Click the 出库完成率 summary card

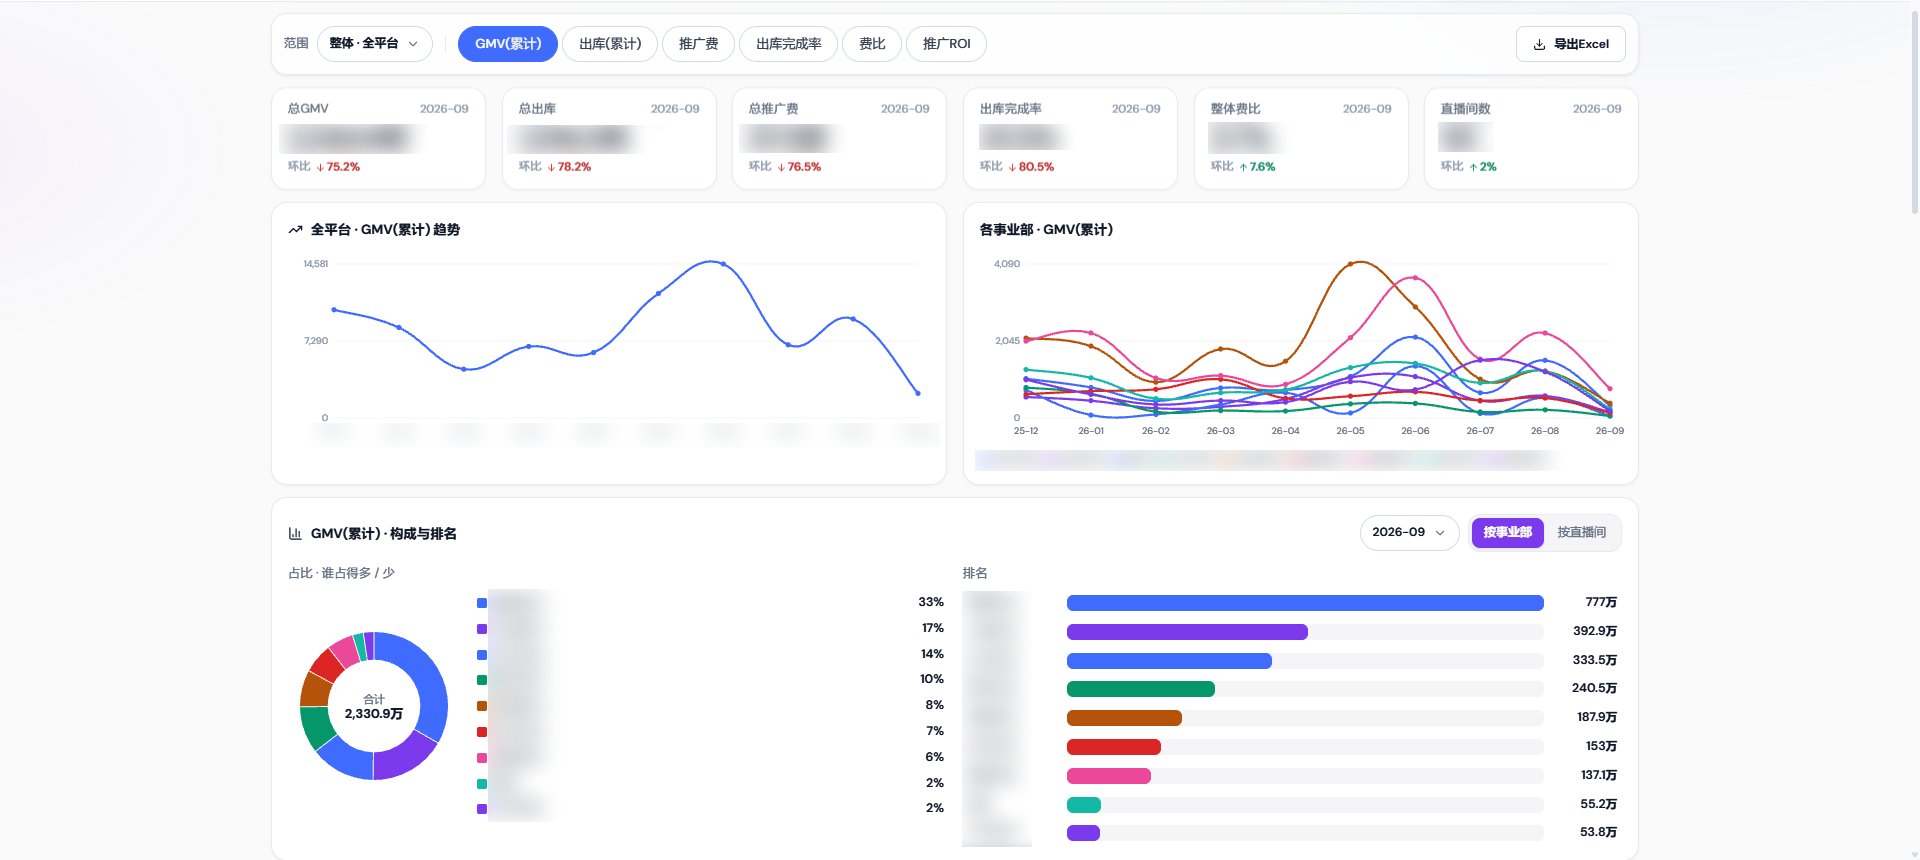click(x=1070, y=138)
